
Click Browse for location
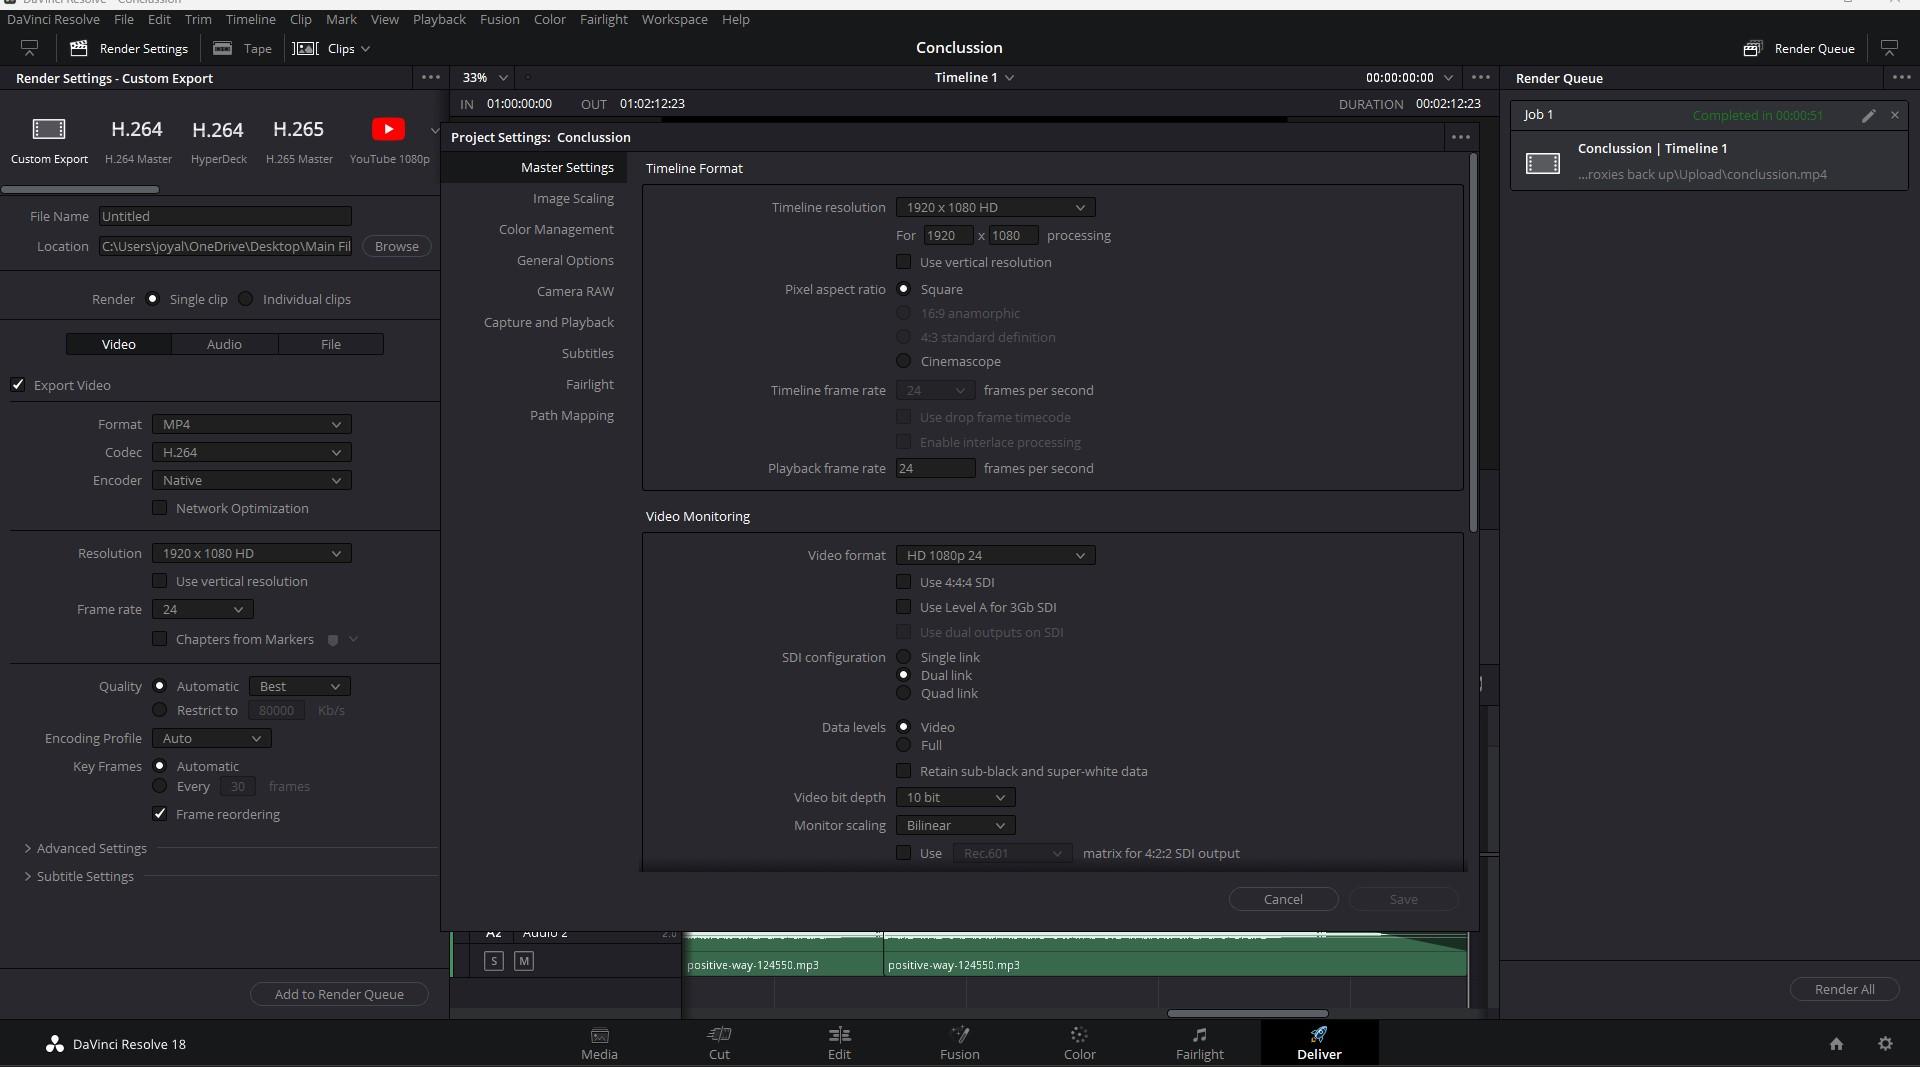tap(396, 246)
